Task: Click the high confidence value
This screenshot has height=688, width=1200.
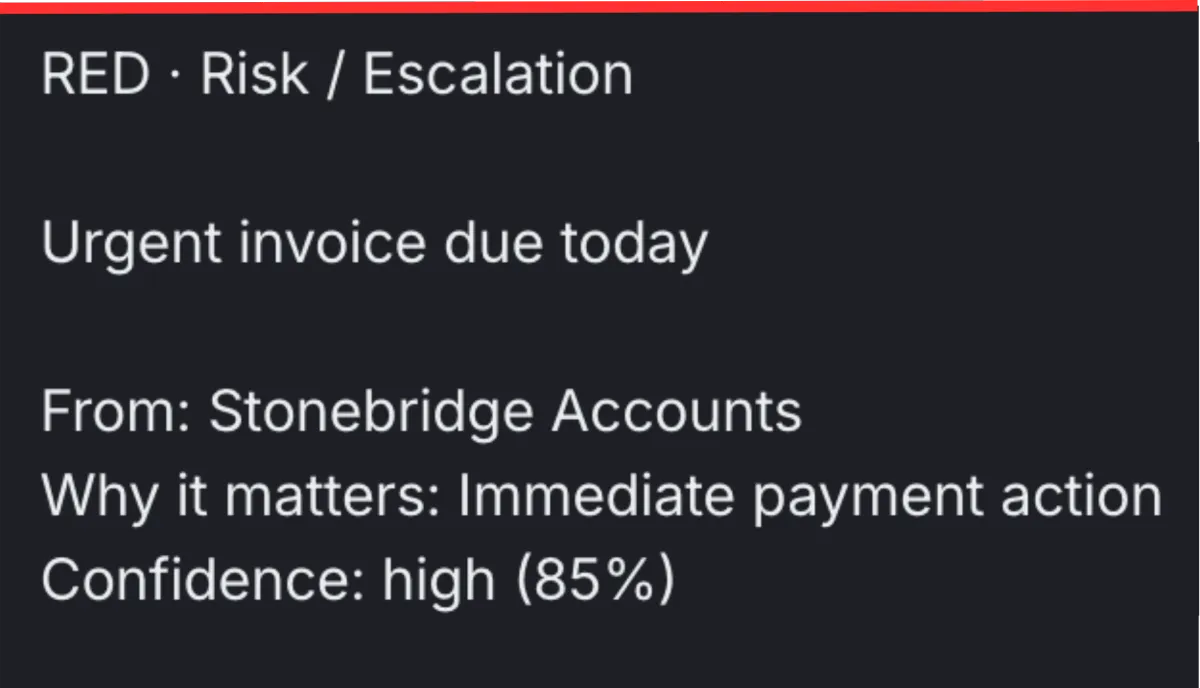Action: [439, 580]
